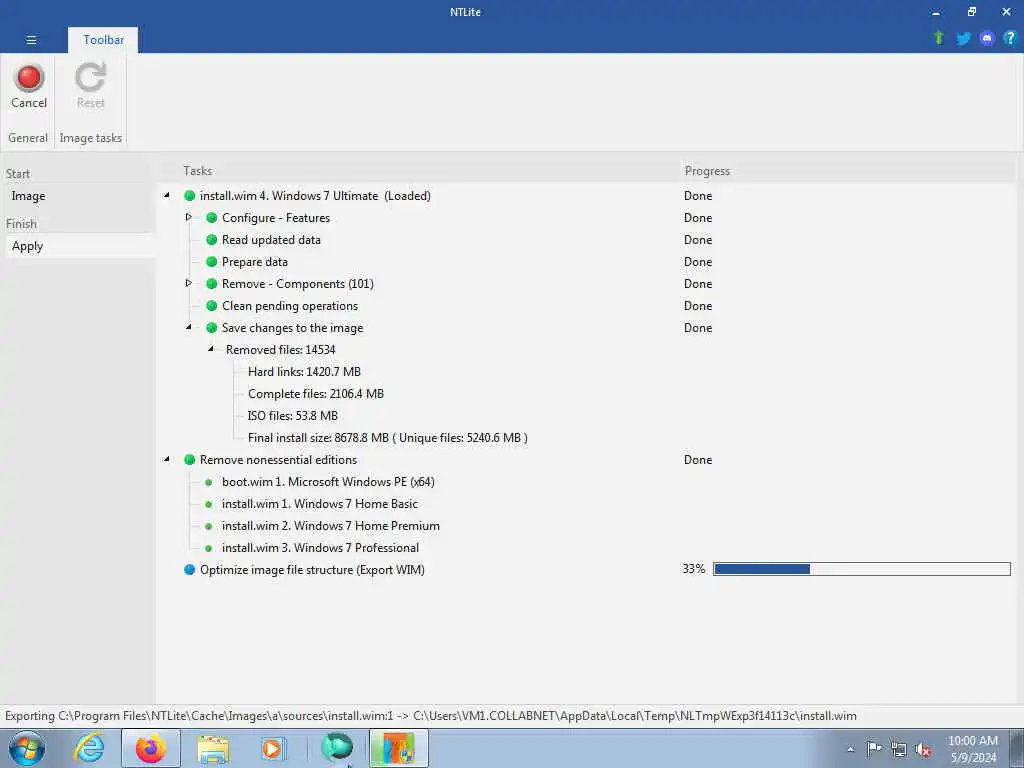Open the taskbar clock showing 10:00 AM
1024x768 pixels.
pyautogui.click(x=973, y=749)
